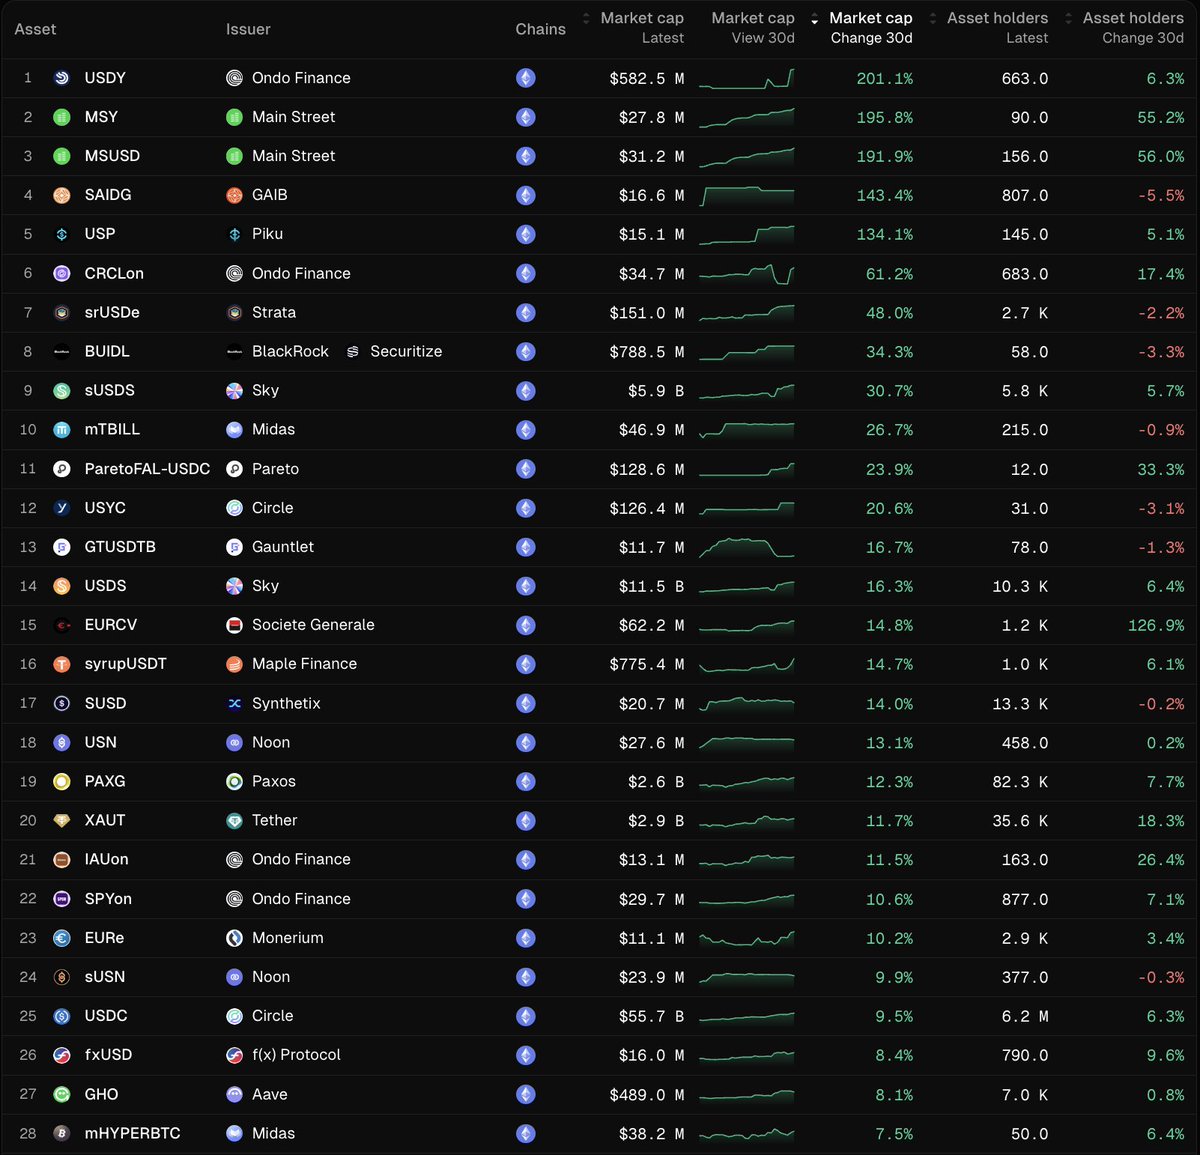The width and height of the screenshot is (1200, 1155).
Task: Click the PAXG asset icon
Action: pos(61,782)
